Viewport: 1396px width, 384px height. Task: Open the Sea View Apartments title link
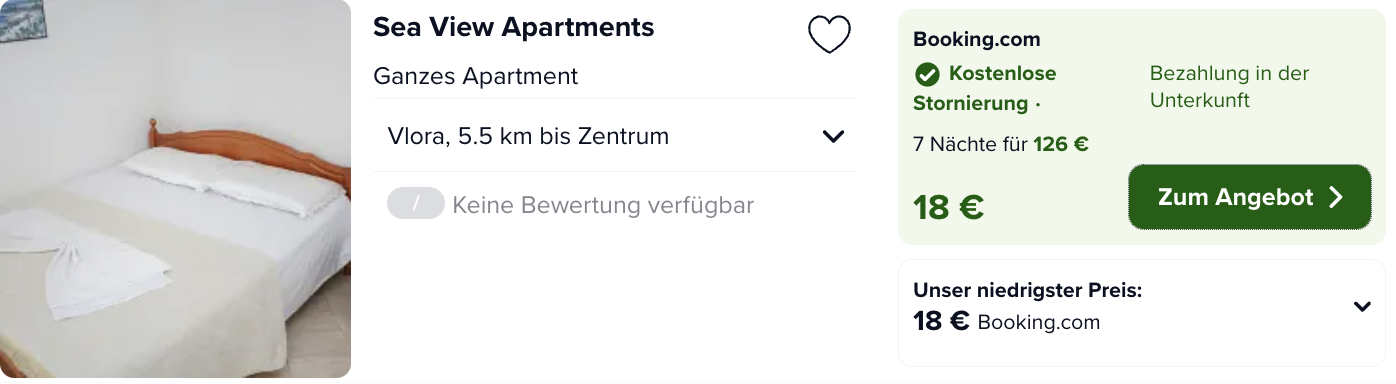coord(514,27)
